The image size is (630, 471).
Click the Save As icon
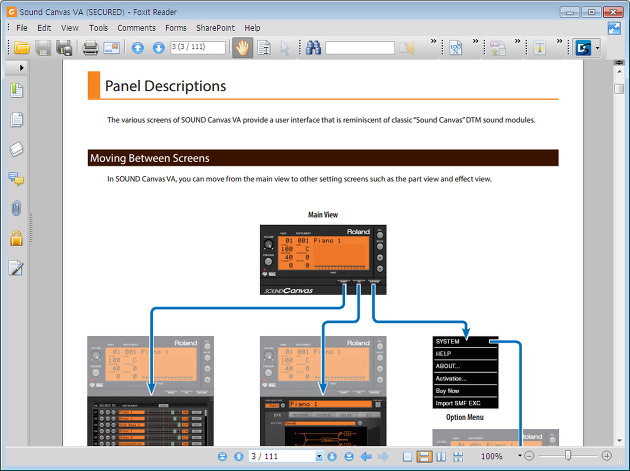[x=64, y=48]
